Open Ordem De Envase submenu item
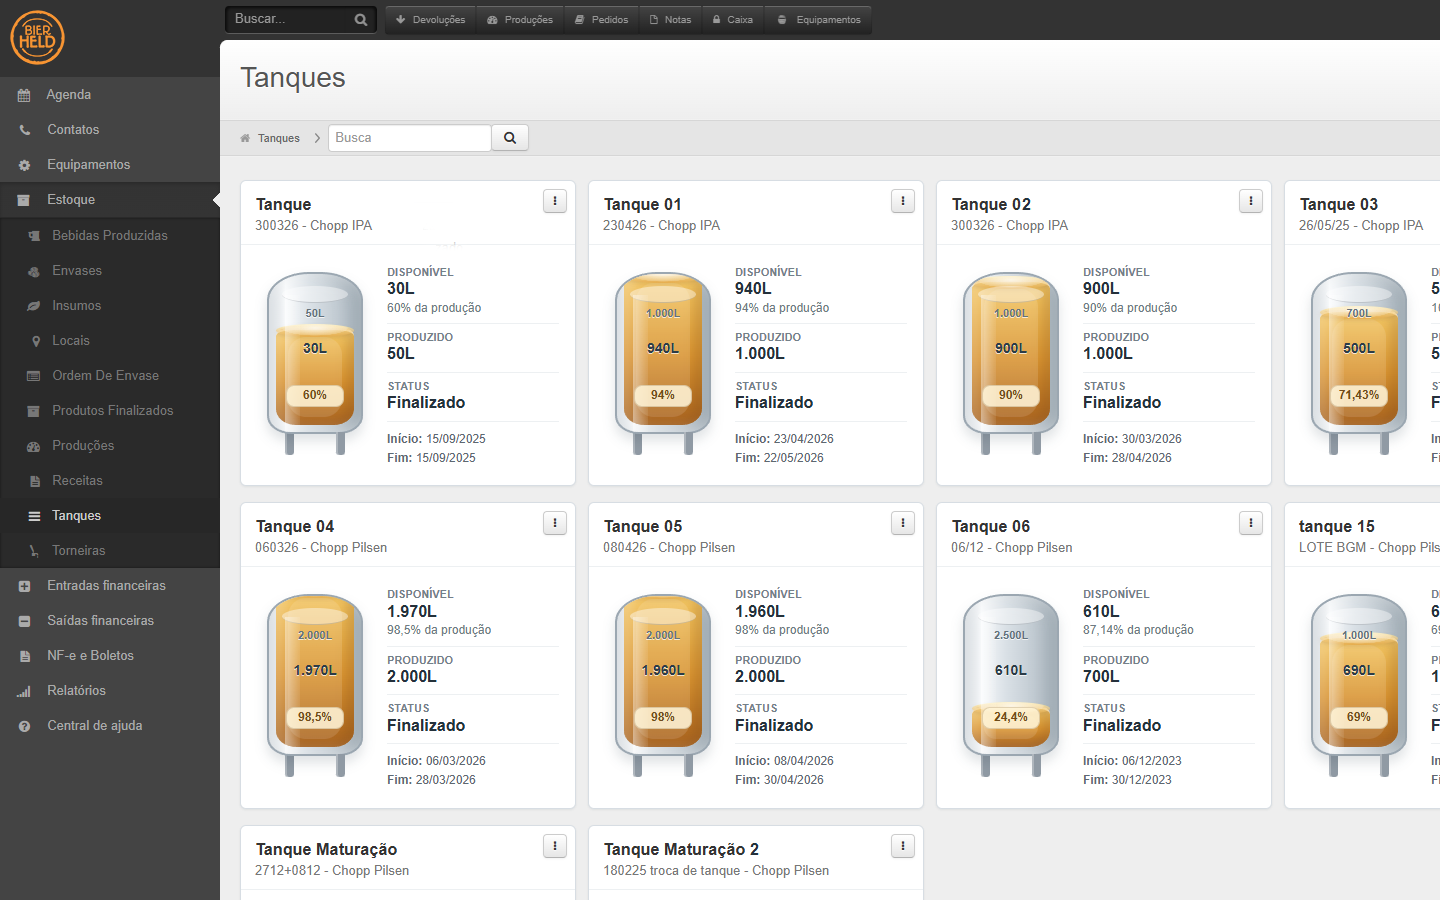 pos(110,376)
